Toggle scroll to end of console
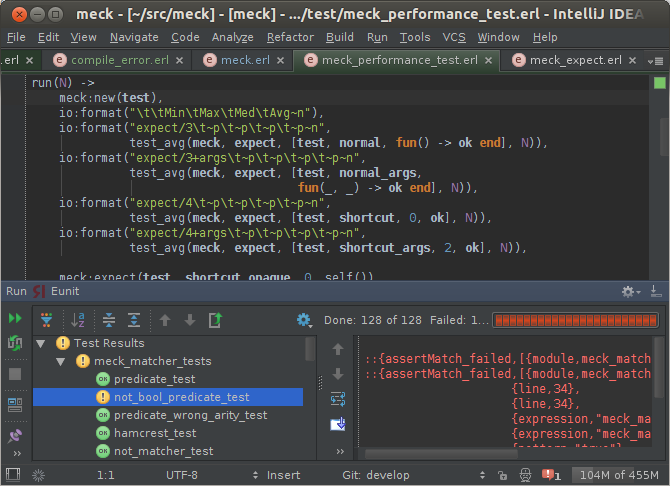The image size is (670, 486). click(338, 424)
